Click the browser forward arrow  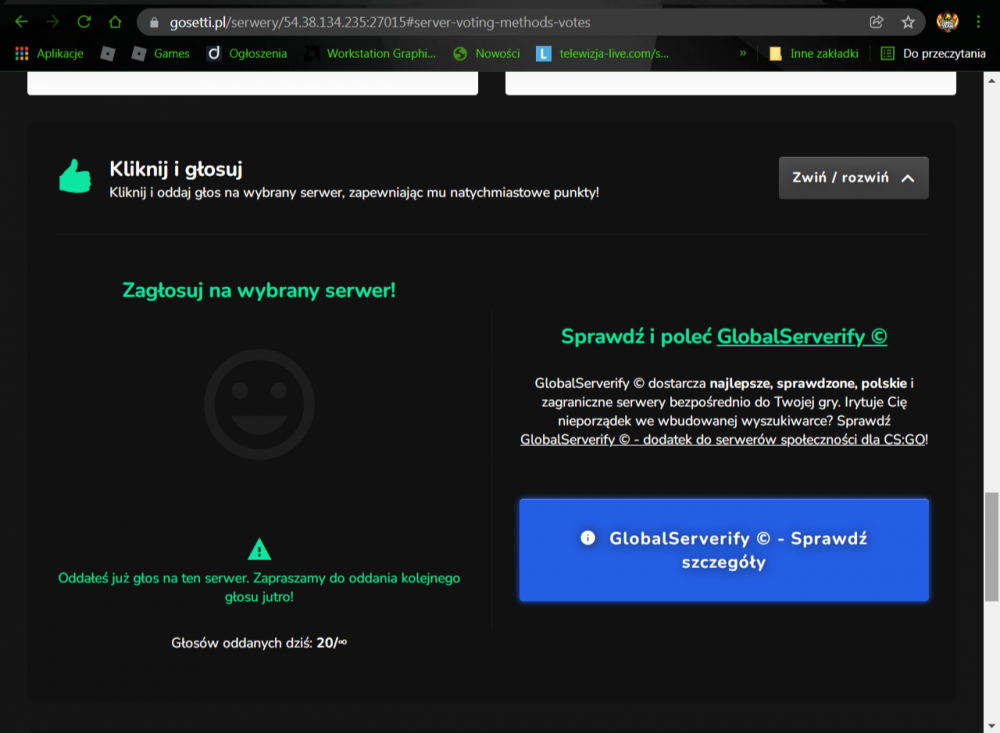[x=52, y=22]
